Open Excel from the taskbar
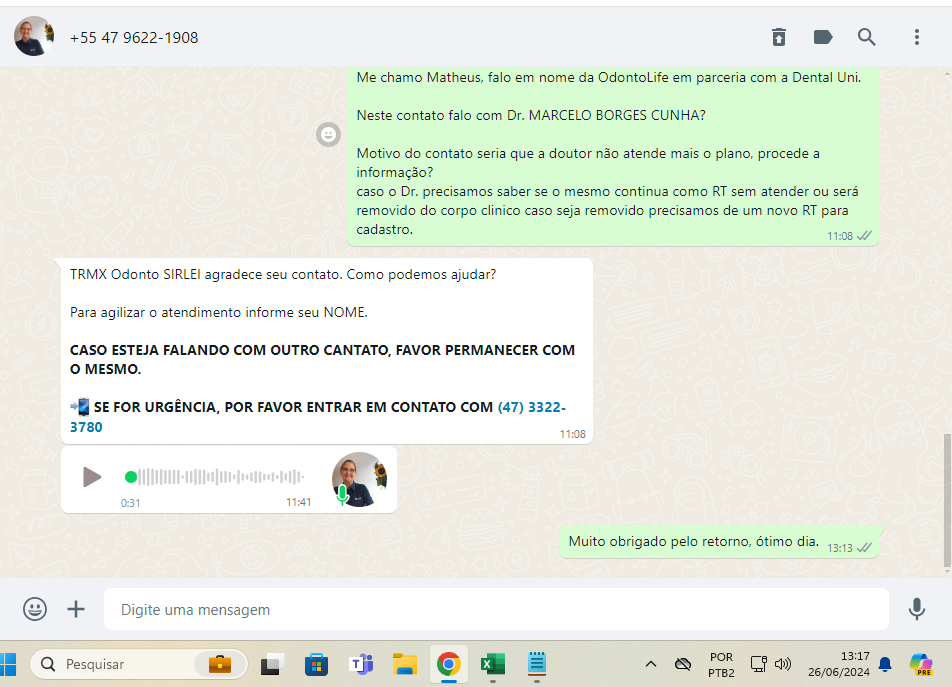 point(492,664)
